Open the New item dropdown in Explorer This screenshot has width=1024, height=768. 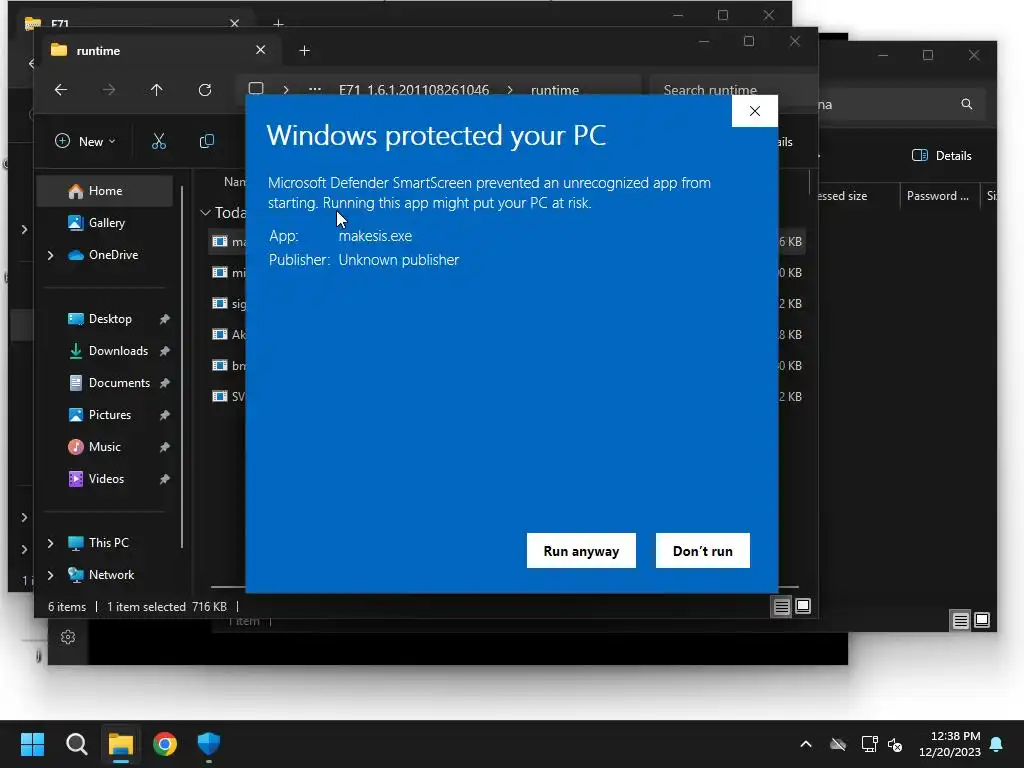click(86, 141)
